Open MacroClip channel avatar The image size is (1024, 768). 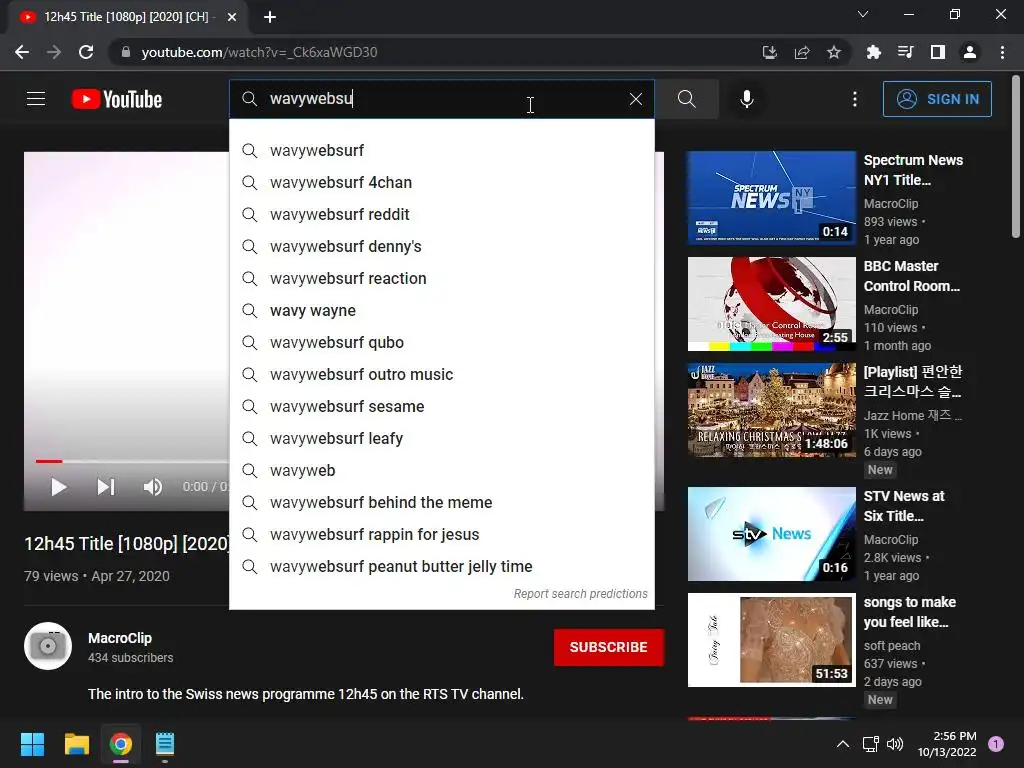tap(48, 647)
